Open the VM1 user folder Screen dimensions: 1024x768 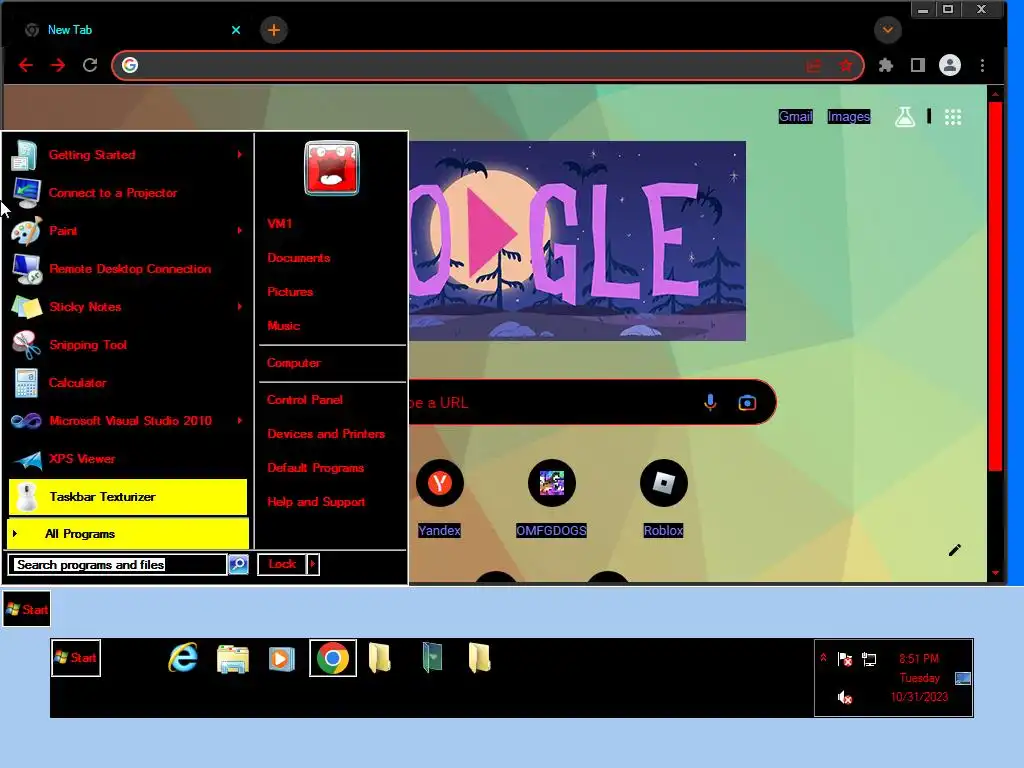pos(280,223)
